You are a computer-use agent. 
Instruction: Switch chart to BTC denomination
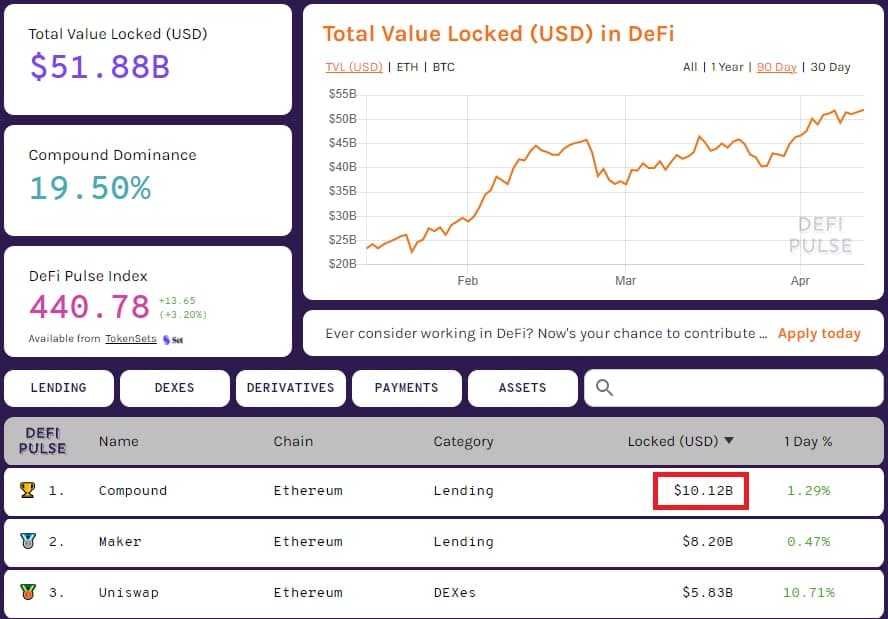443,67
